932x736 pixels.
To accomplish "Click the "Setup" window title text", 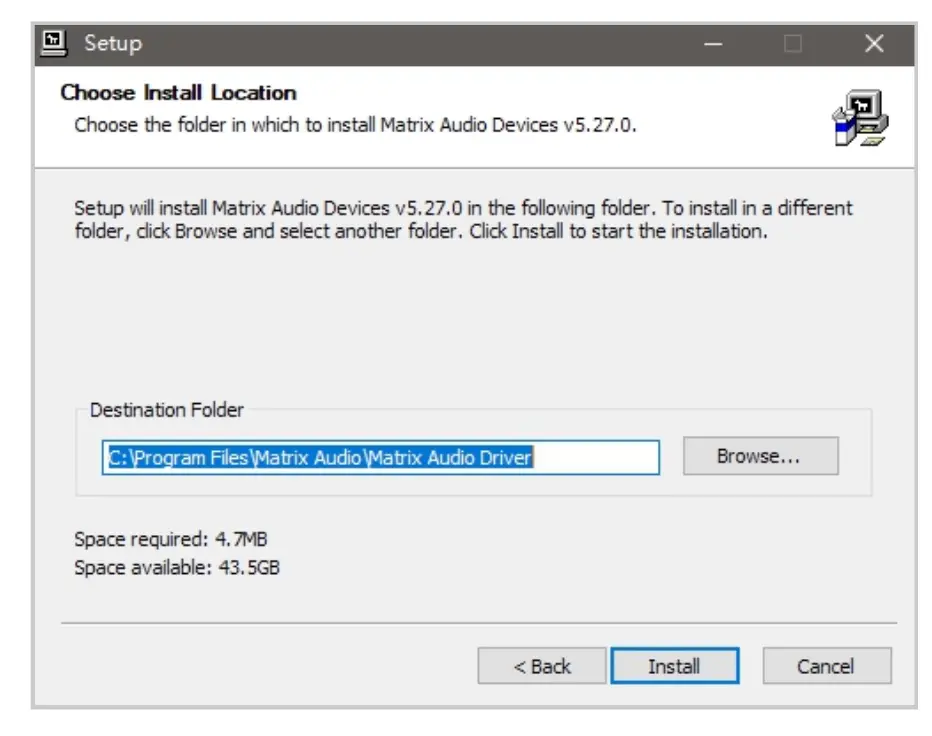I will point(113,44).
